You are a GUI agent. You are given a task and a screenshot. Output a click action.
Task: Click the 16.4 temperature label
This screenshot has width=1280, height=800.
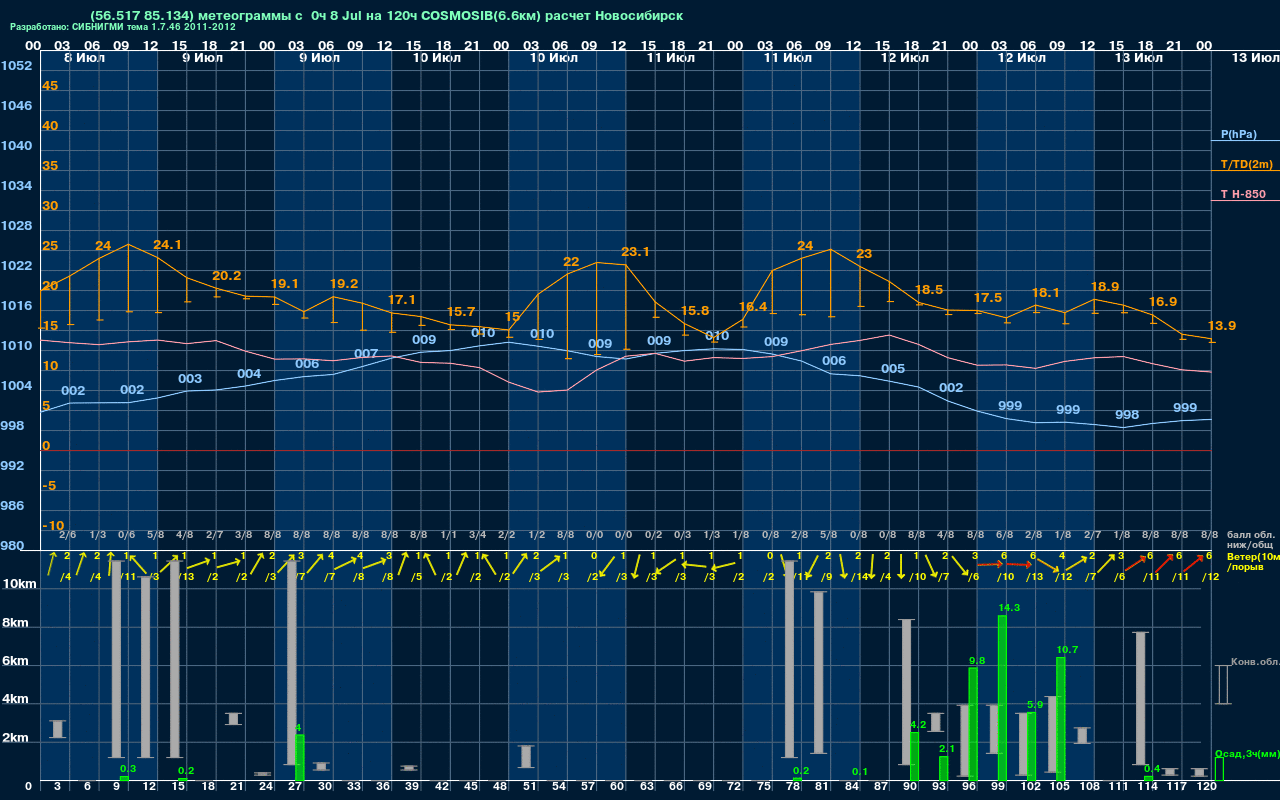point(753,307)
